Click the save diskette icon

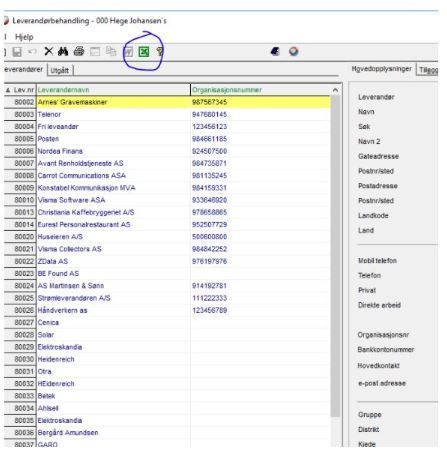[x=17, y=52]
